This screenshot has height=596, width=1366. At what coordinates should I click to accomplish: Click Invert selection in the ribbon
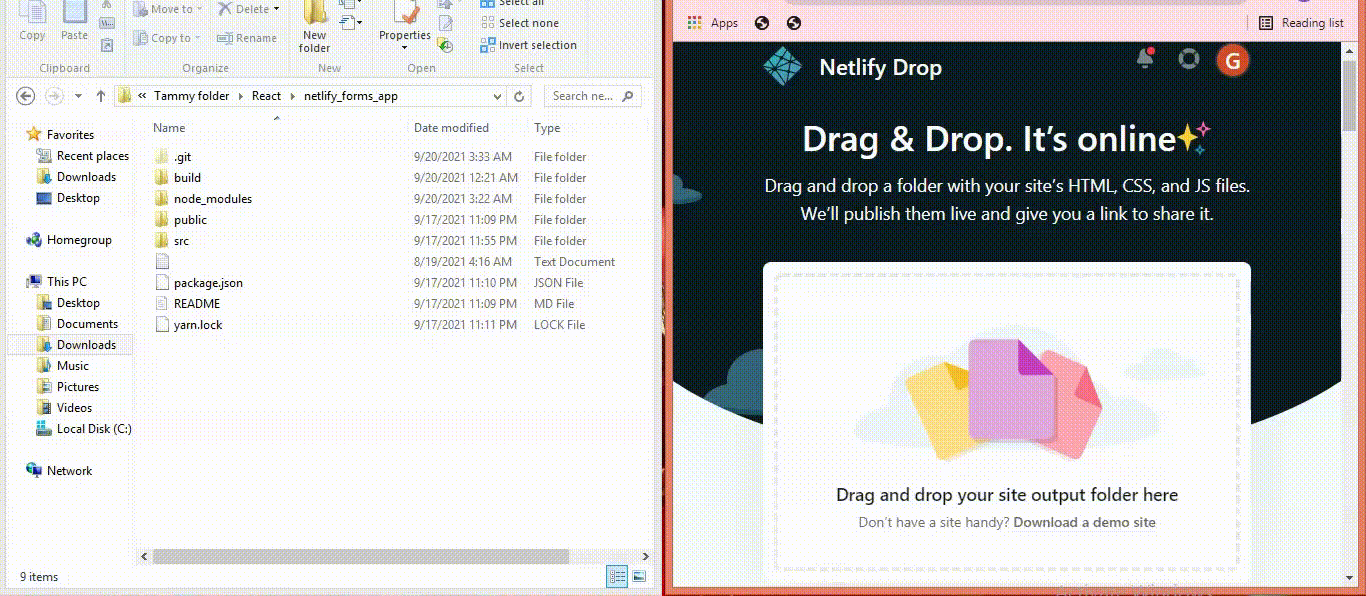point(528,45)
